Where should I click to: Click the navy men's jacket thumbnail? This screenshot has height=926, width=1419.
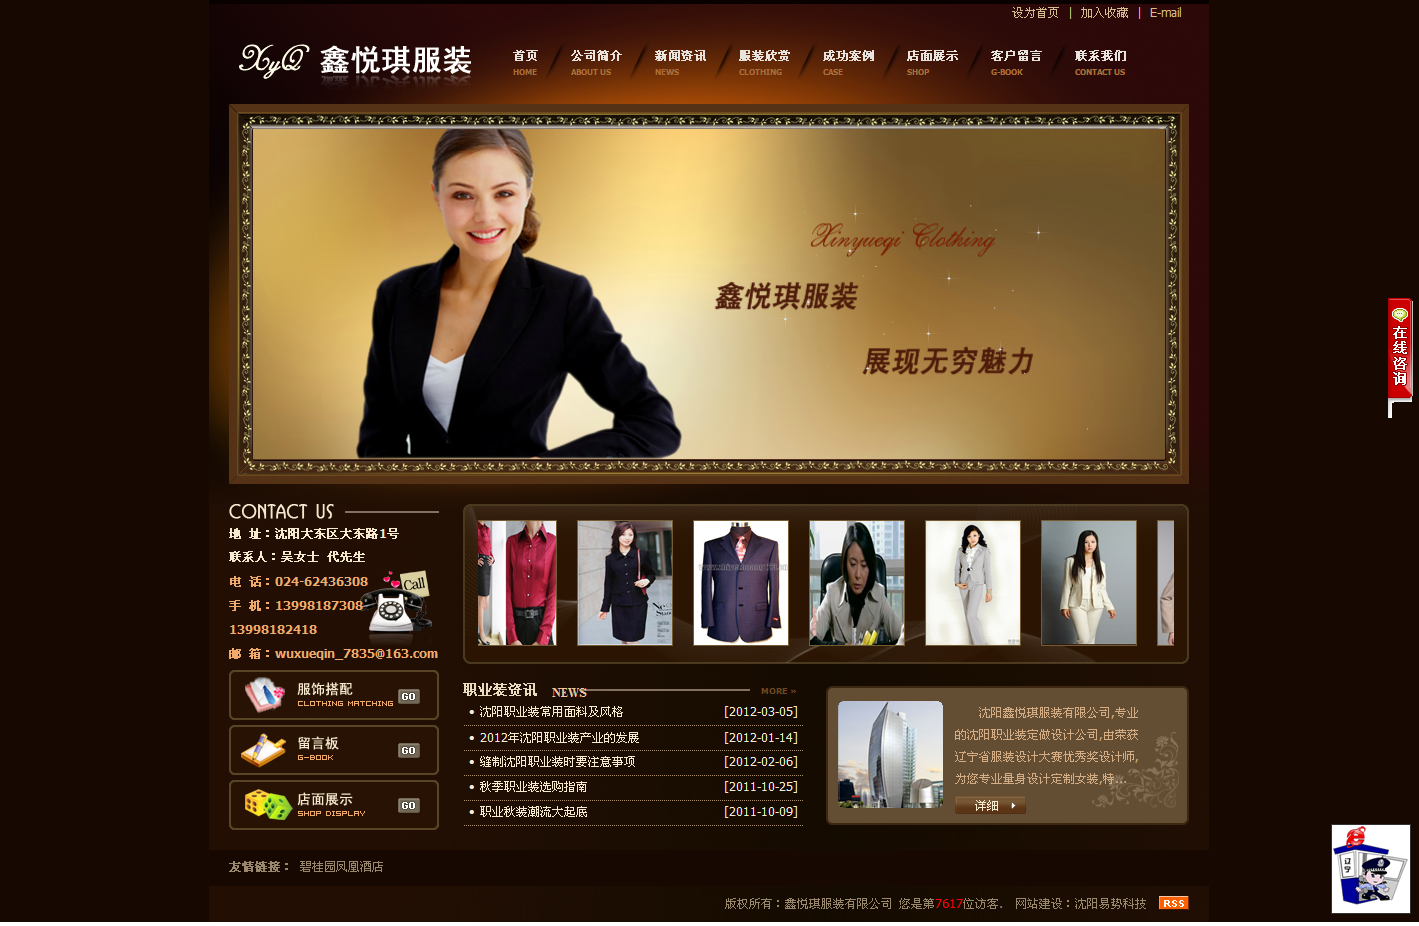coord(741,583)
